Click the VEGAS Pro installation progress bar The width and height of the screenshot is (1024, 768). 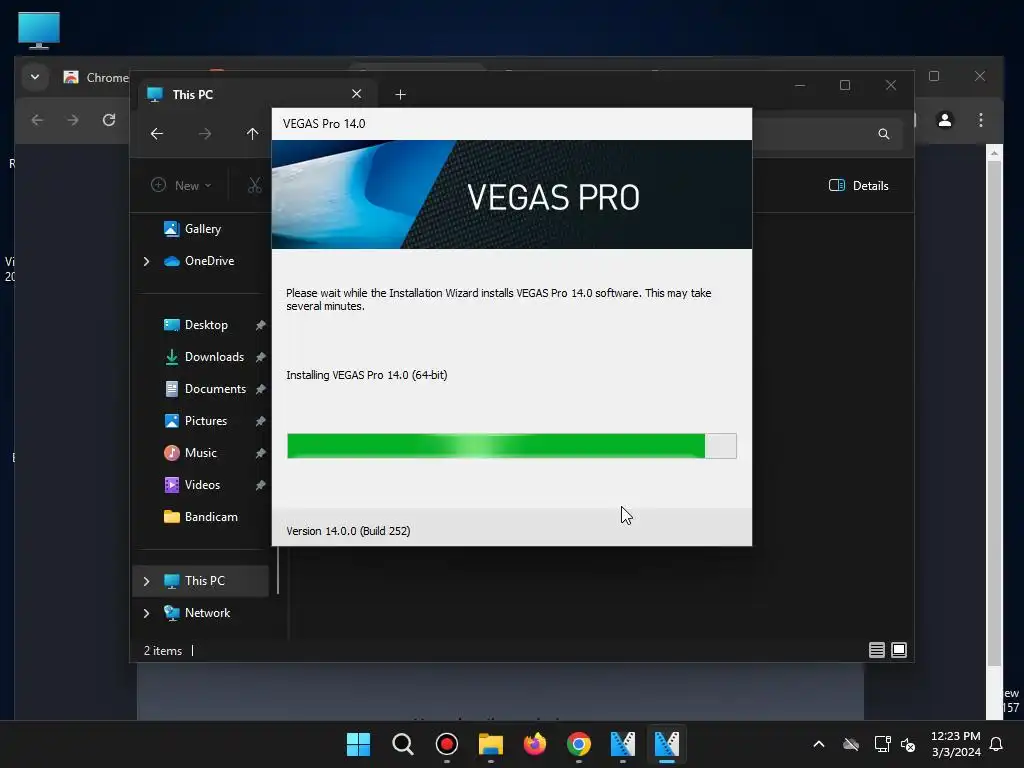(x=512, y=446)
